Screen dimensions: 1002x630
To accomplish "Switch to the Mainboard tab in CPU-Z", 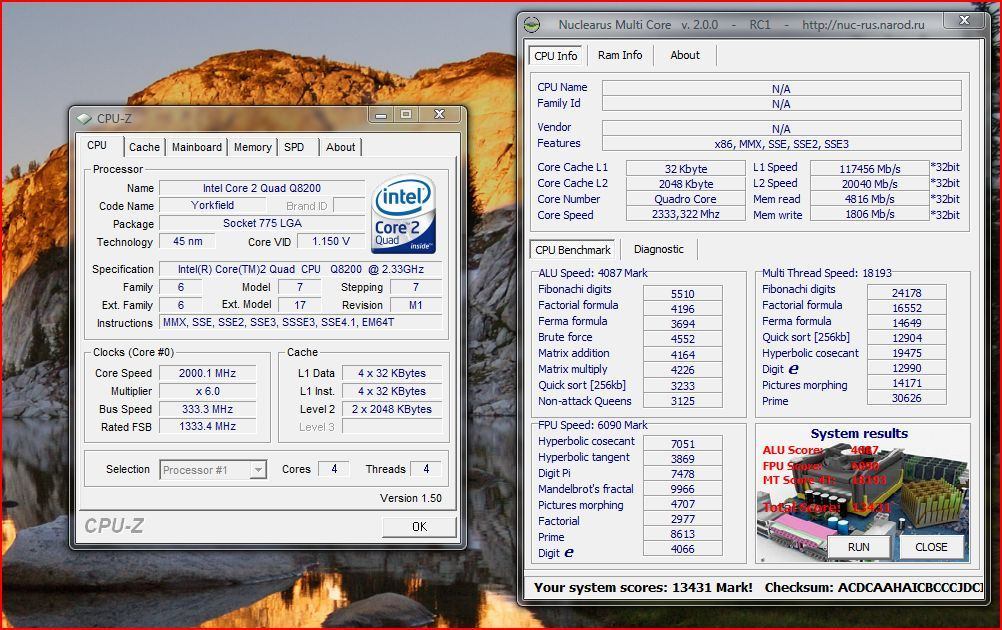I will point(197,147).
